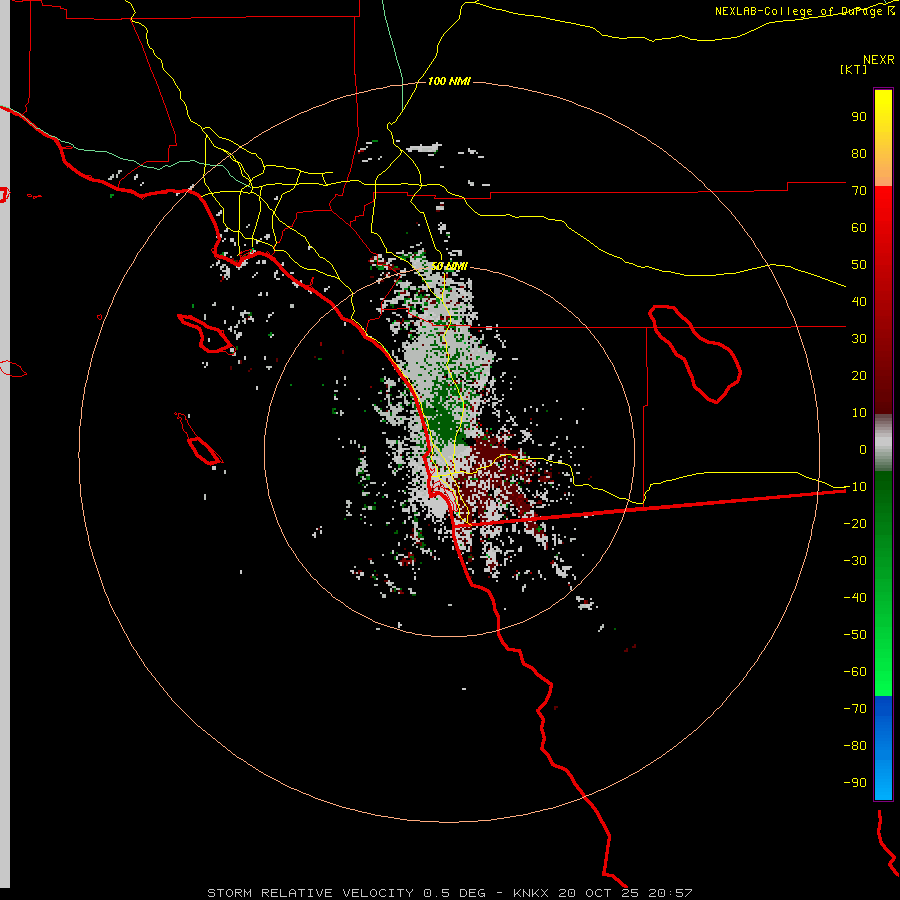Click the Salton Sea outline on the map
The height and width of the screenshot is (900, 900).
(x=695, y=354)
